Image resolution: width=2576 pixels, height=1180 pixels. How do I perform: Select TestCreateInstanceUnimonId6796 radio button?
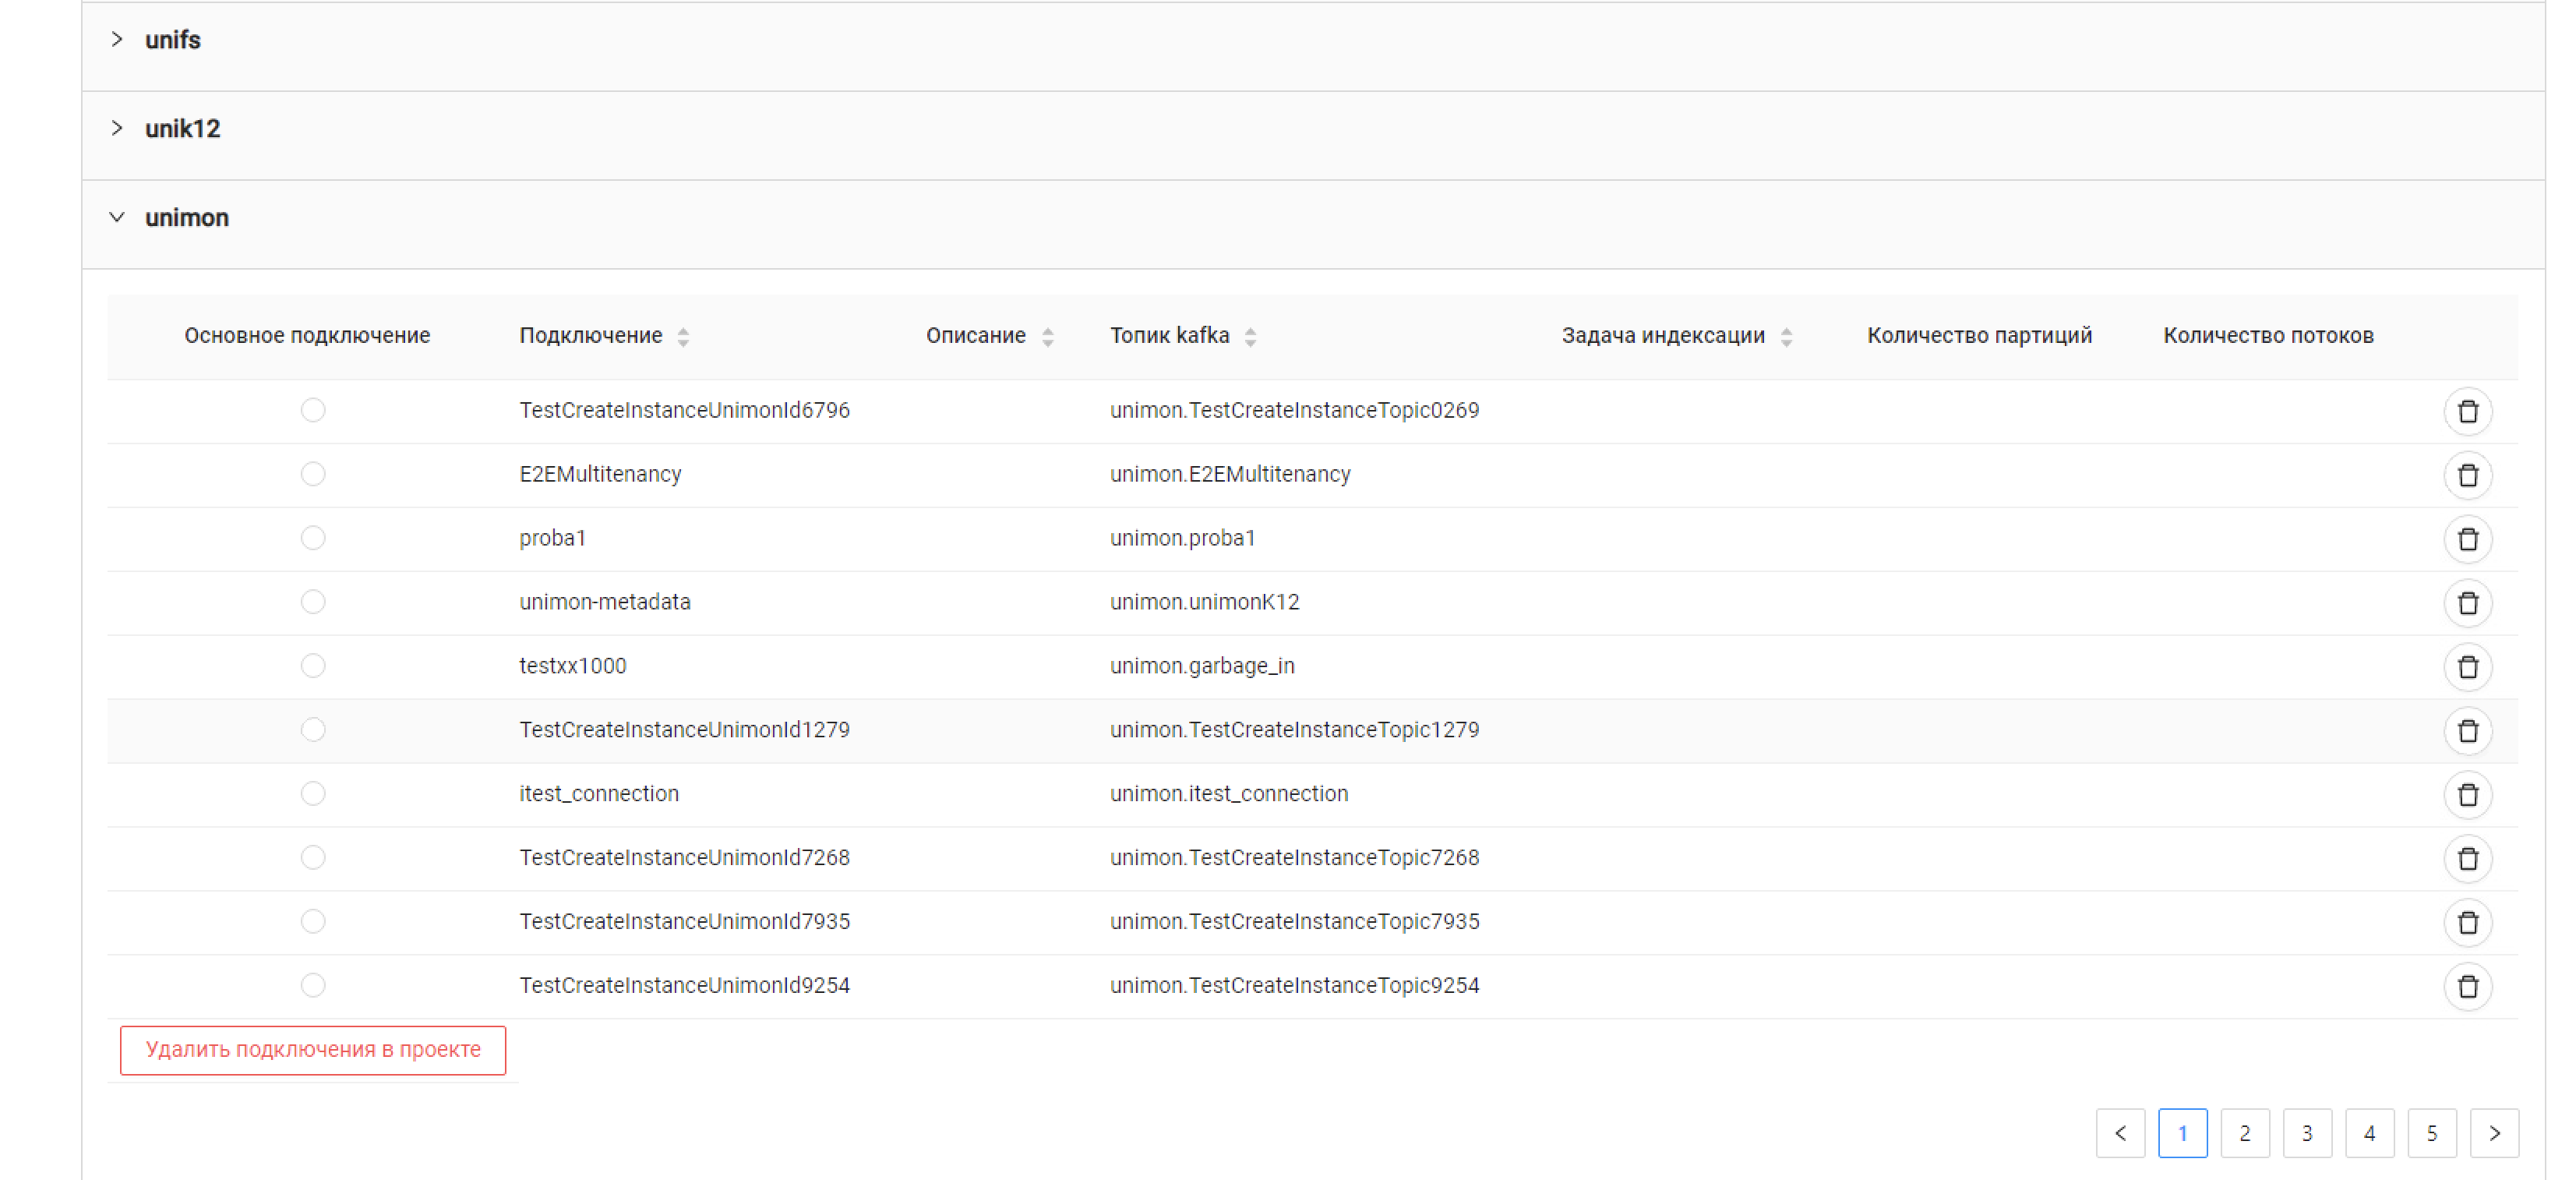click(313, 410)
